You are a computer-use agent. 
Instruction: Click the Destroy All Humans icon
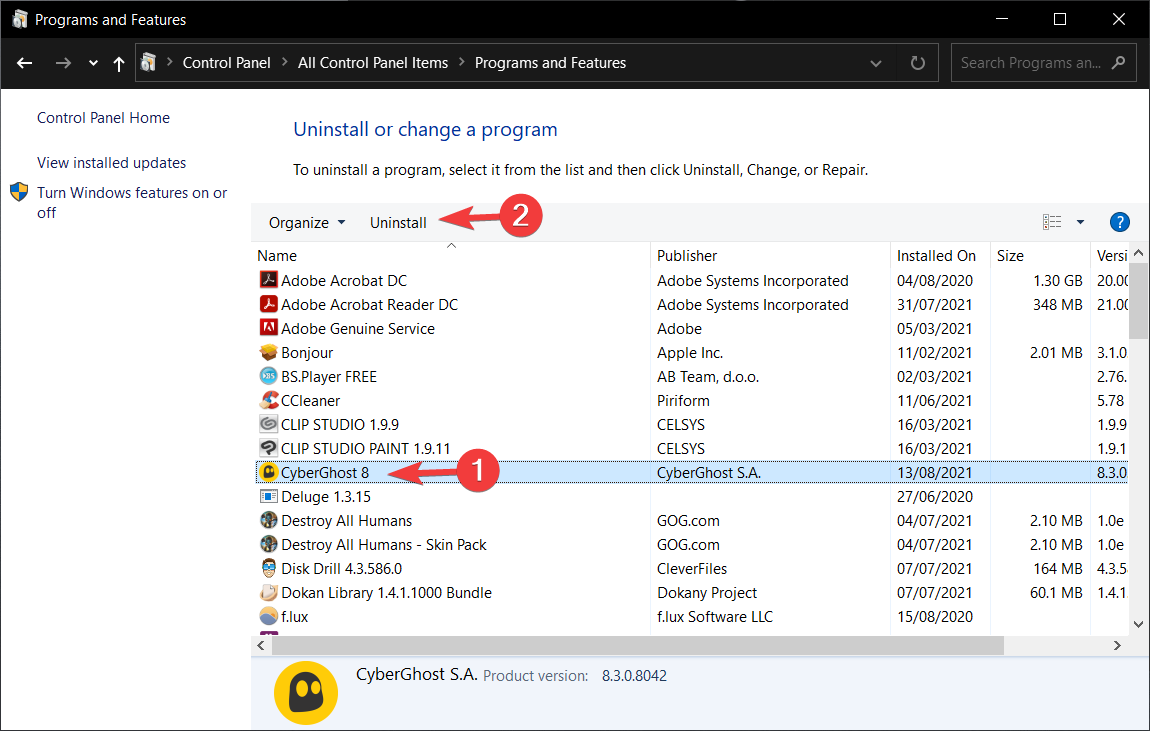(x=268, y=520)
